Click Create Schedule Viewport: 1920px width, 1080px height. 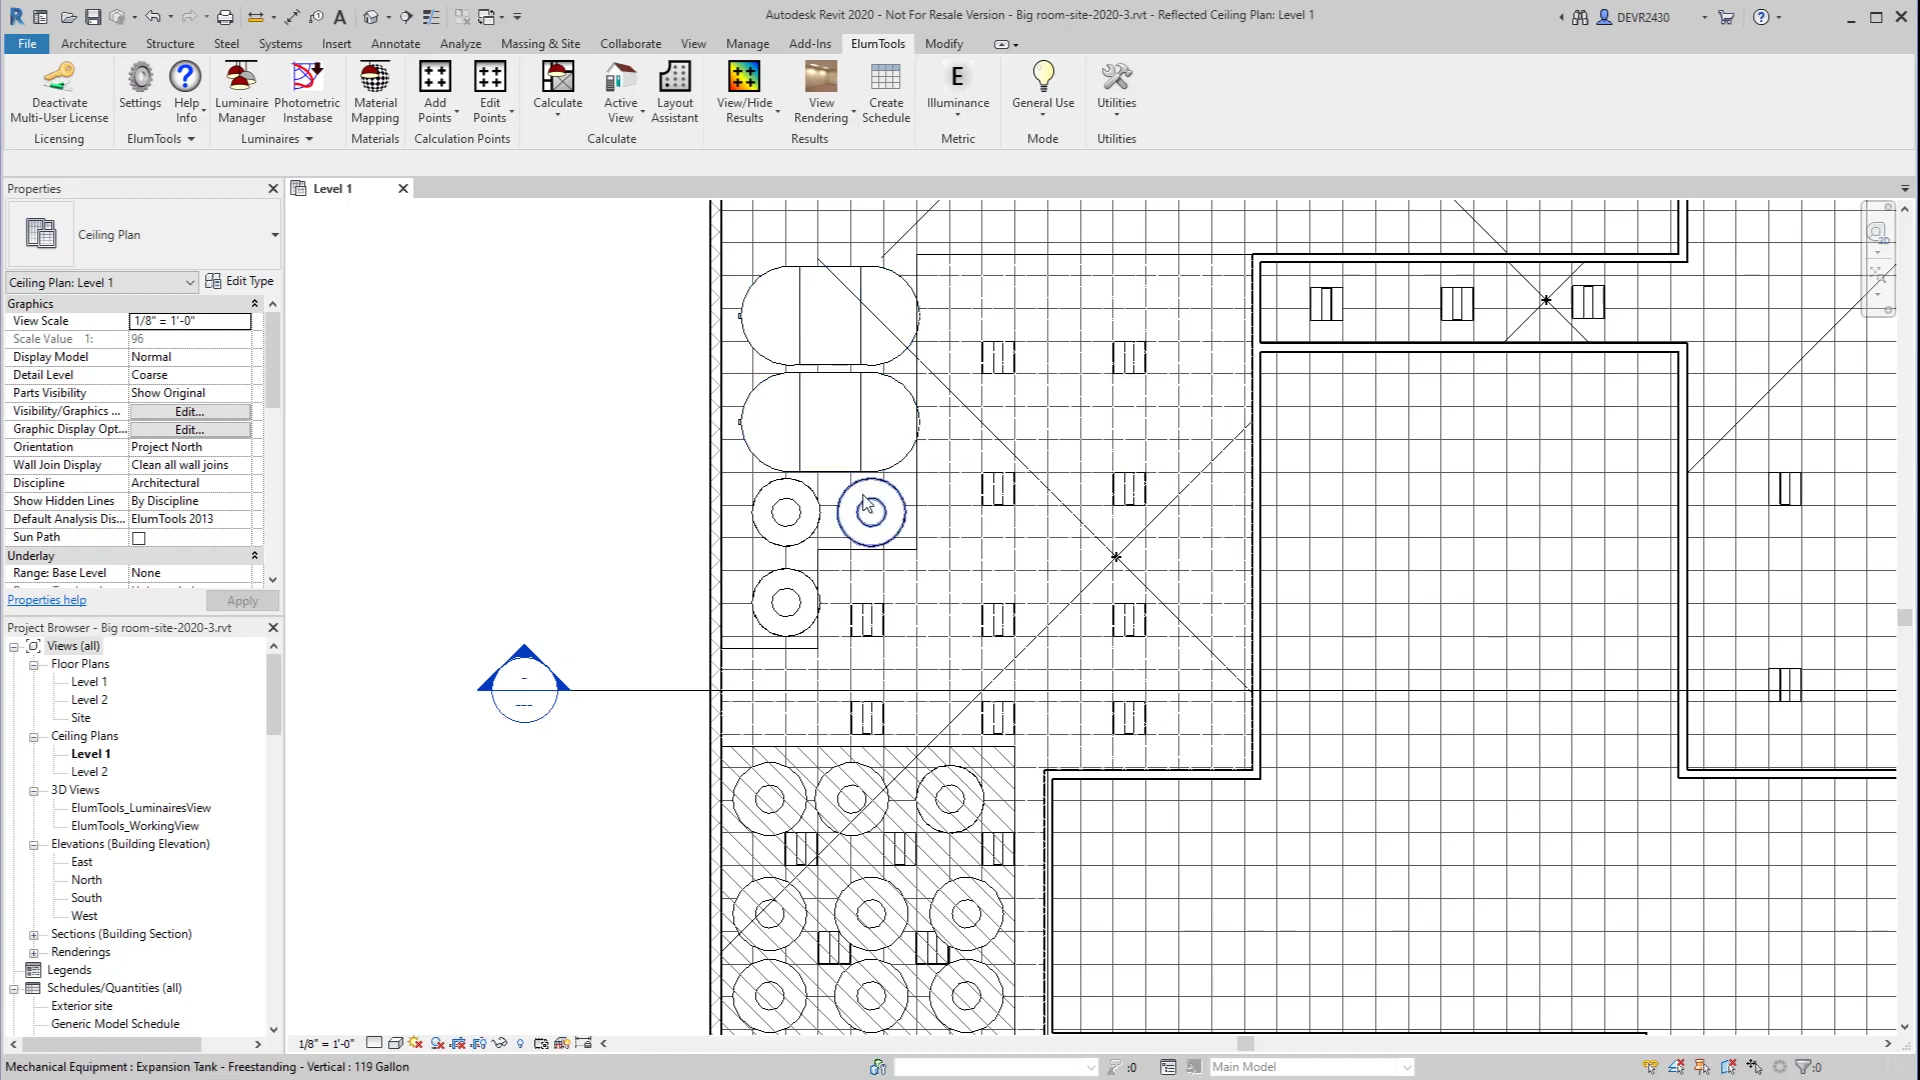(x=886, y=92)
